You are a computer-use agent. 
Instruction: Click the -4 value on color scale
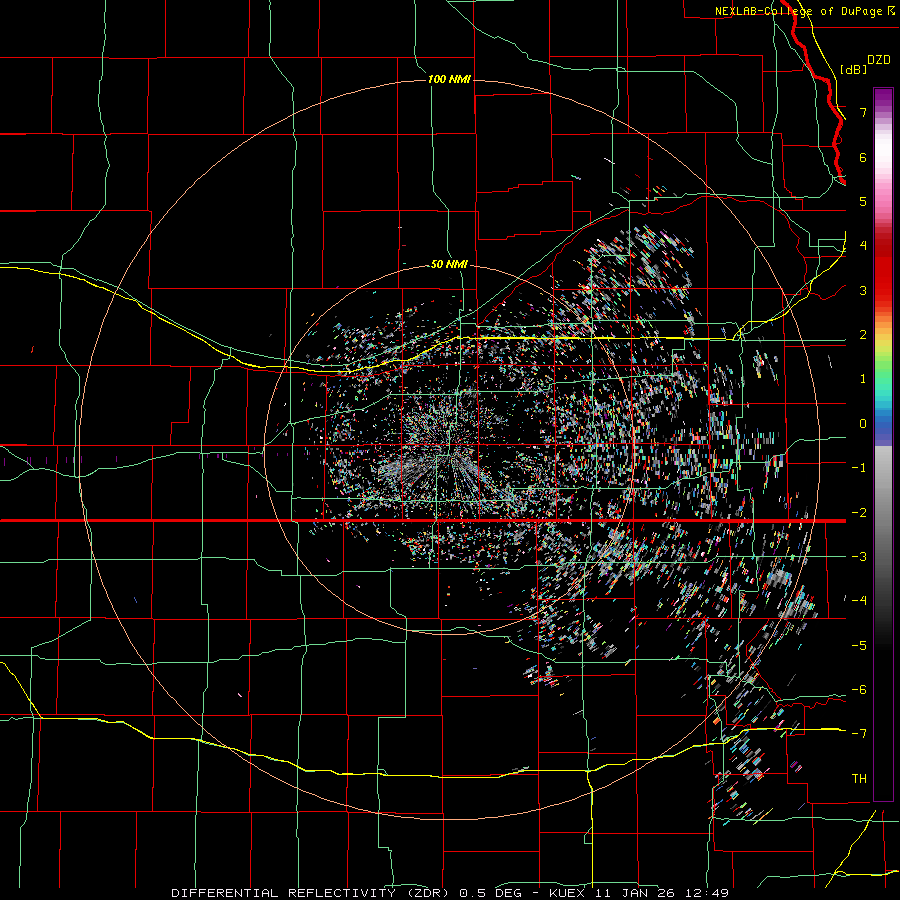[859, 600]
